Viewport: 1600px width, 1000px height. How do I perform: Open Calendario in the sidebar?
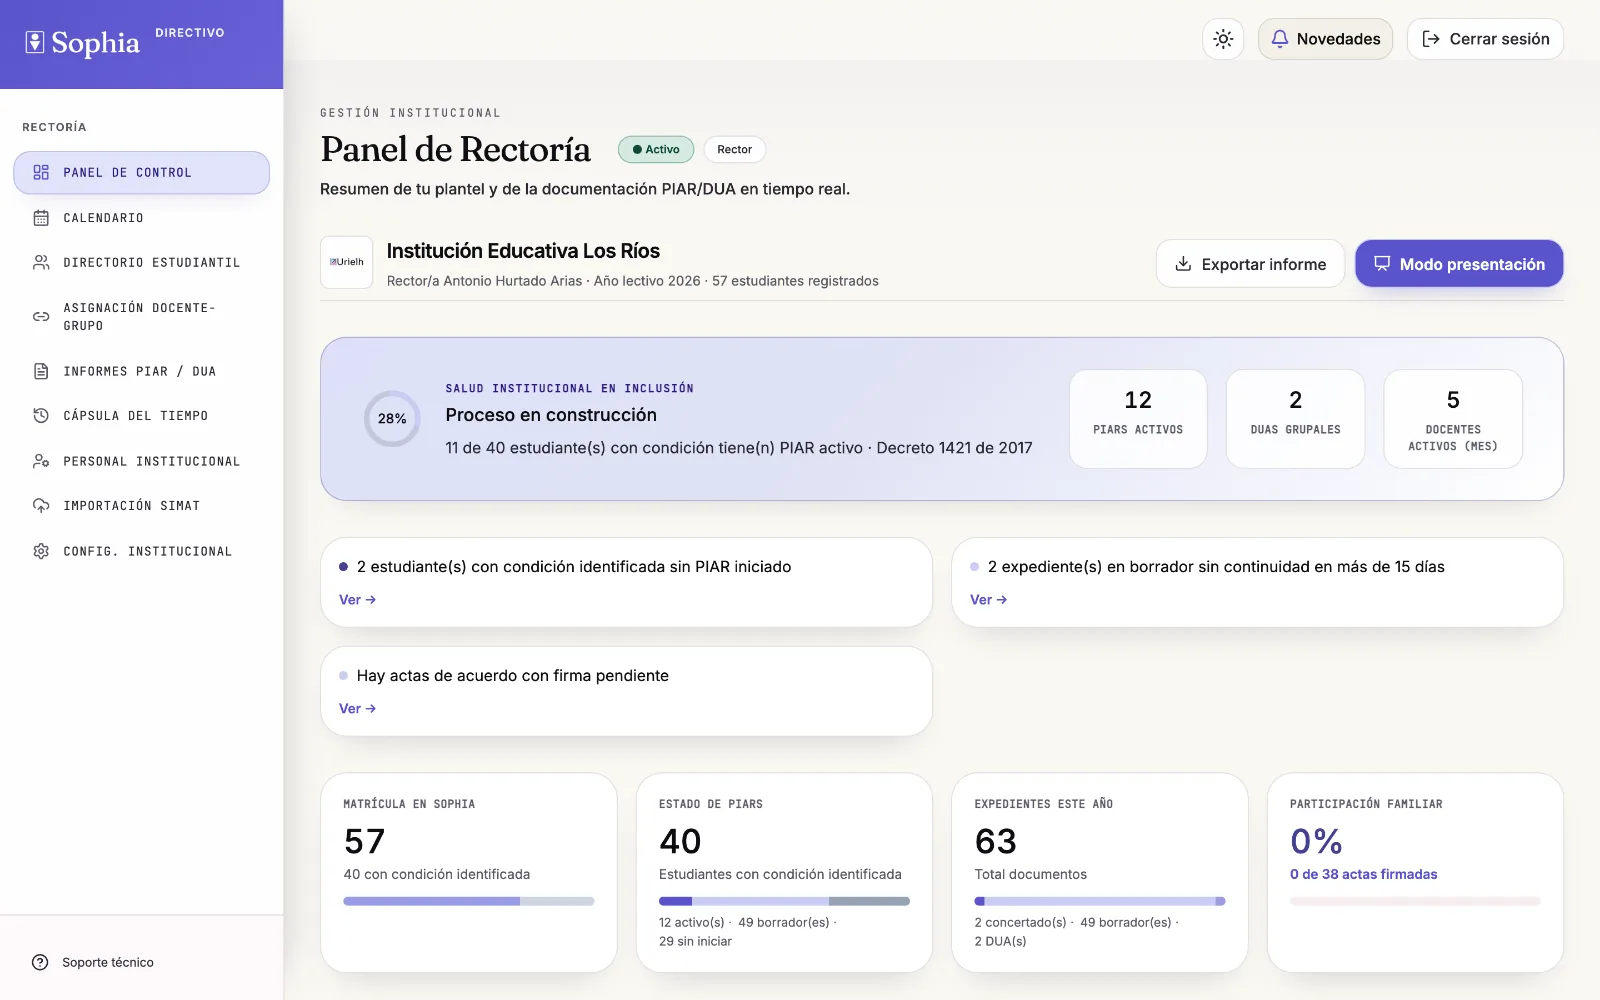pyautogui.click(x=141, y=218)
